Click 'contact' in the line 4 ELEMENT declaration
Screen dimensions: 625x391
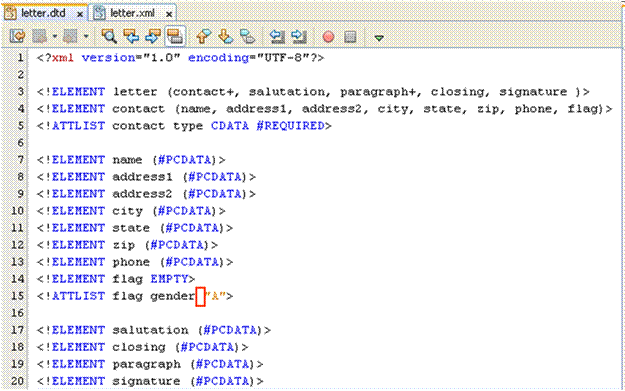tap(138, 109)
